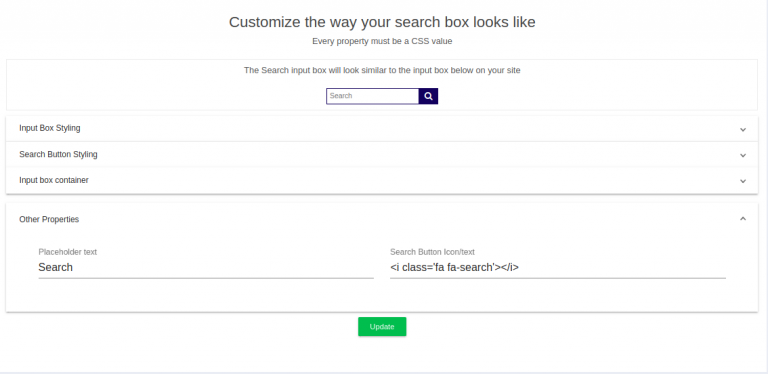Viewport: 768px width, 374px height.
Task: Edit the Placeholder text field
Action: [206, 267]
